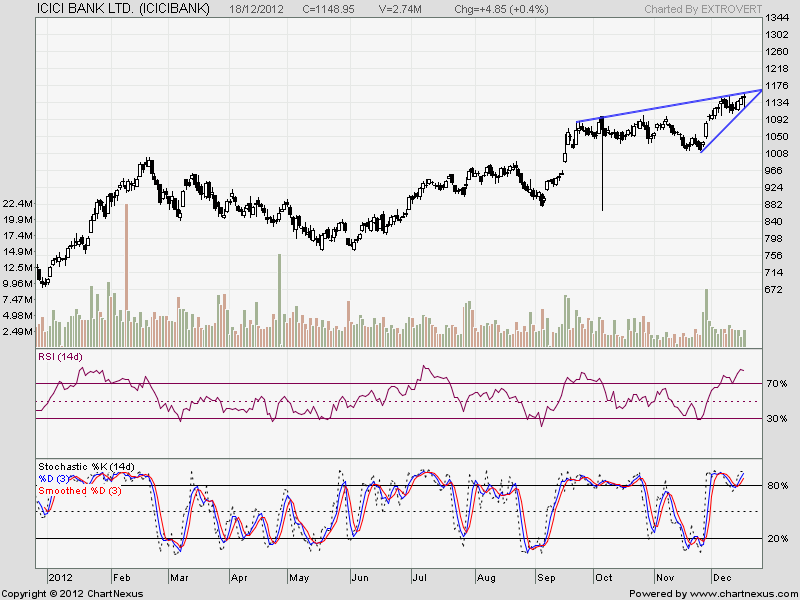The image size is (800, 600).
Task: Click the RSI 70% level label
Action: pos(775,384)
